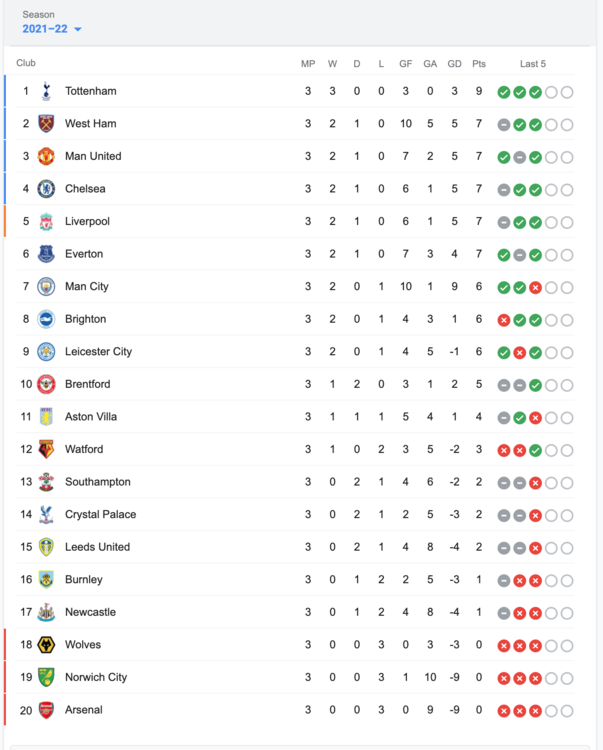Click the Chelsea club crest

pyautogui.click(x=46, y=189)
